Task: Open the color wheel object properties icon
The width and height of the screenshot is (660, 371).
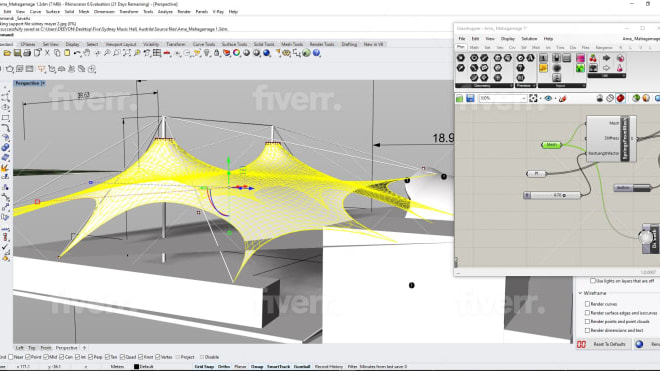Action: [x=237, y=53]
